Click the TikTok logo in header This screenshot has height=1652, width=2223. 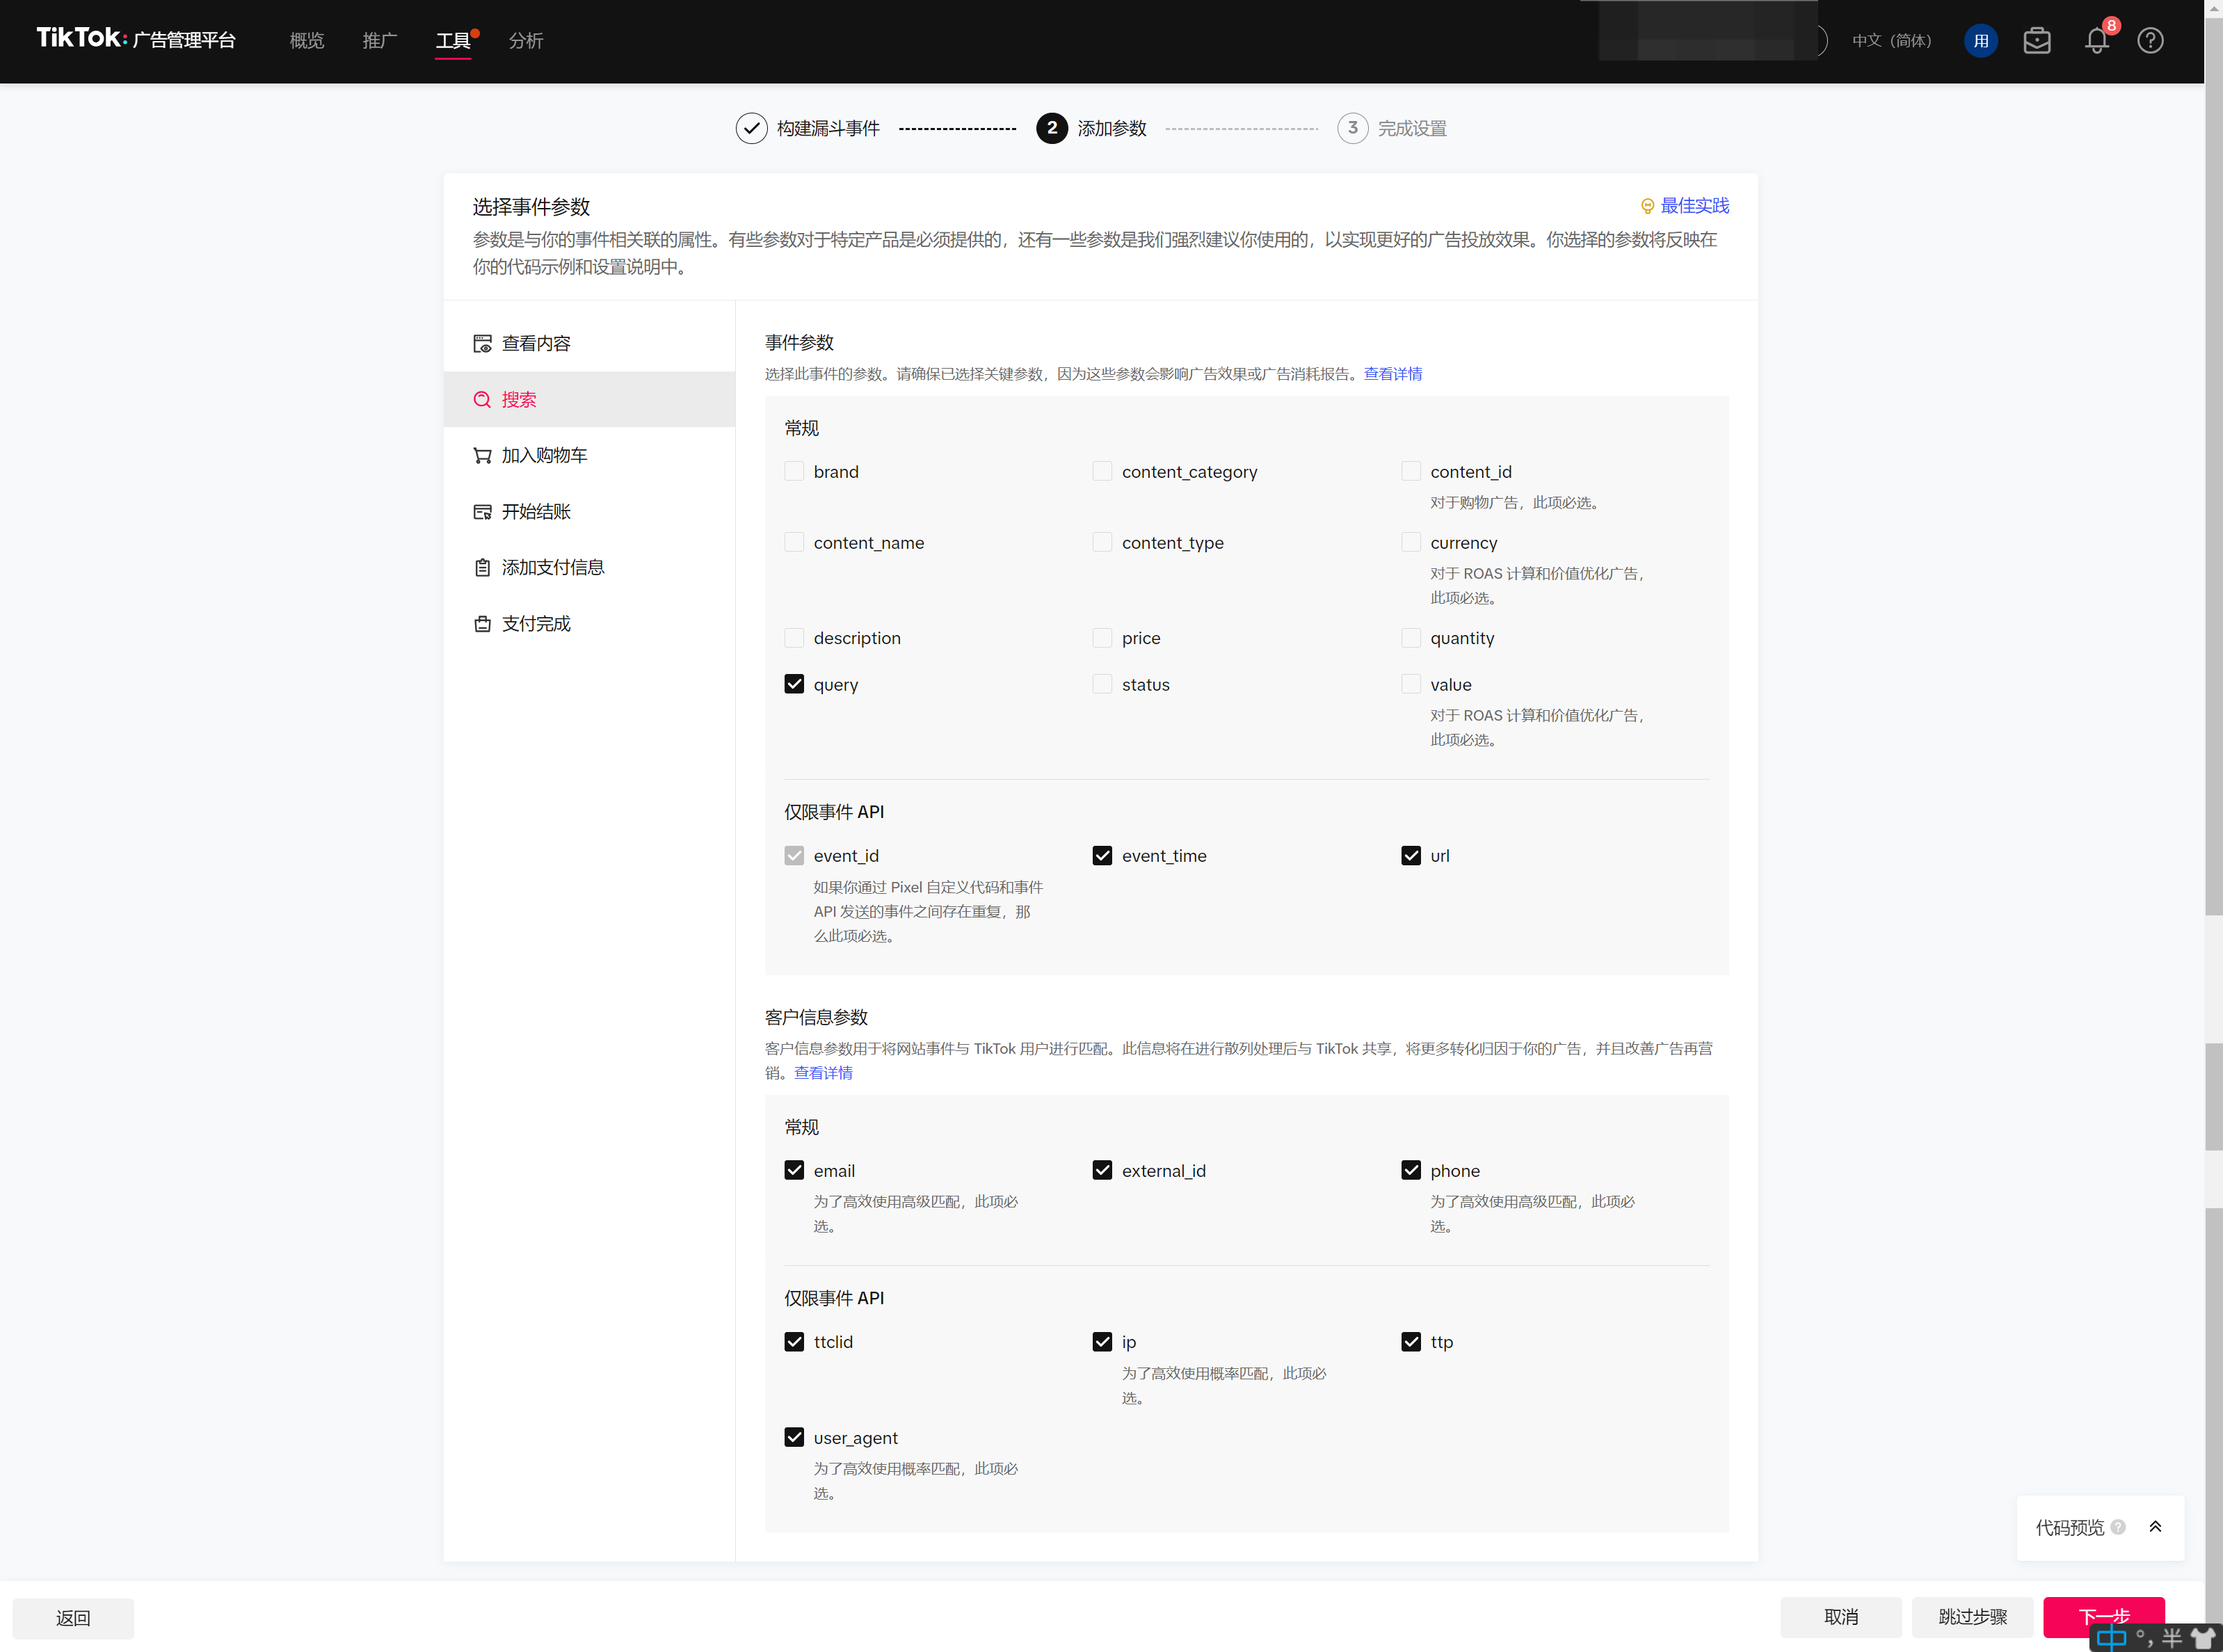click(136, 39)
